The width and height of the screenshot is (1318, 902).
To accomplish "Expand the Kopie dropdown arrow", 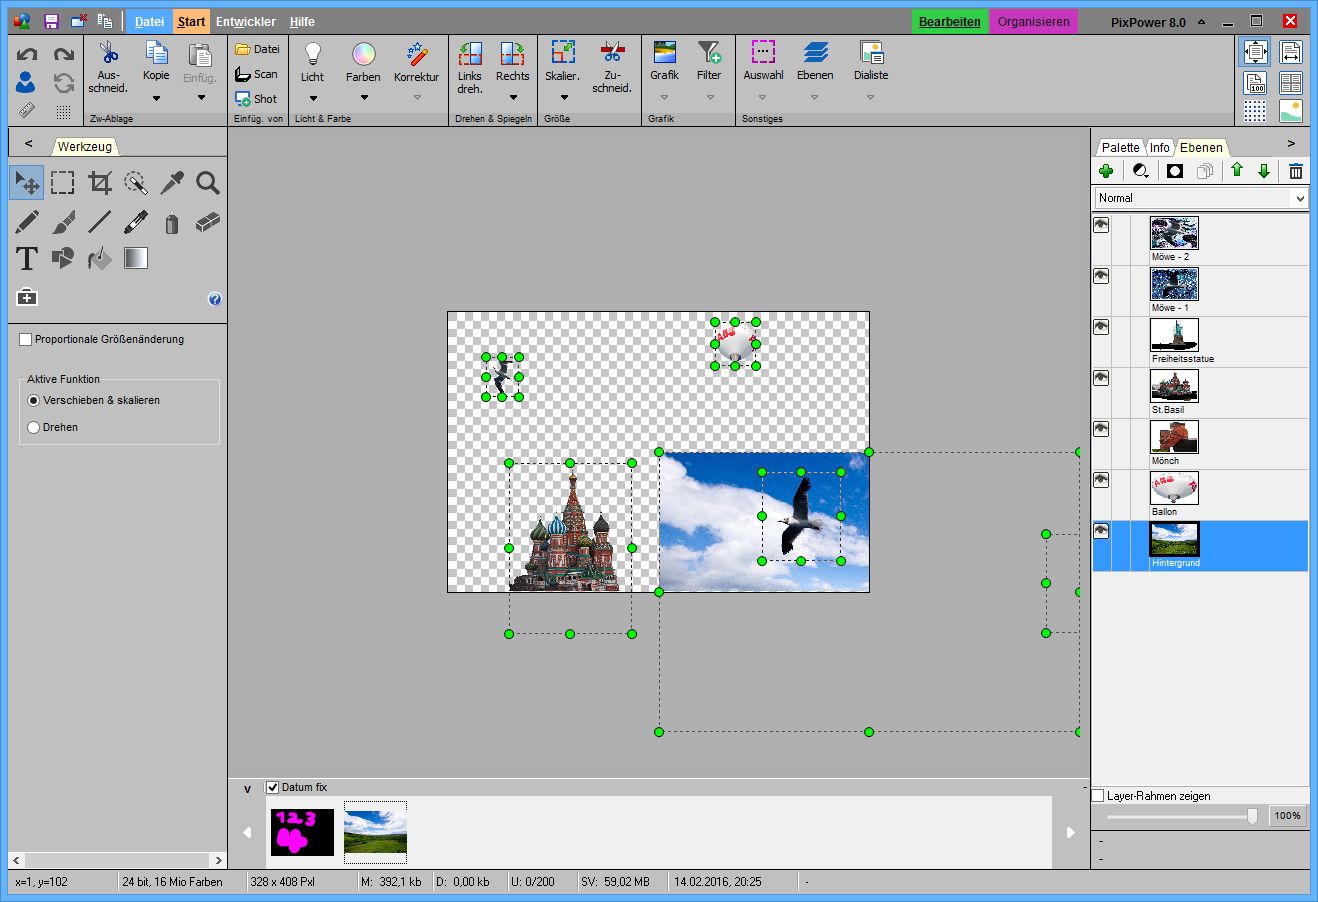I will [x=156, y=98].
